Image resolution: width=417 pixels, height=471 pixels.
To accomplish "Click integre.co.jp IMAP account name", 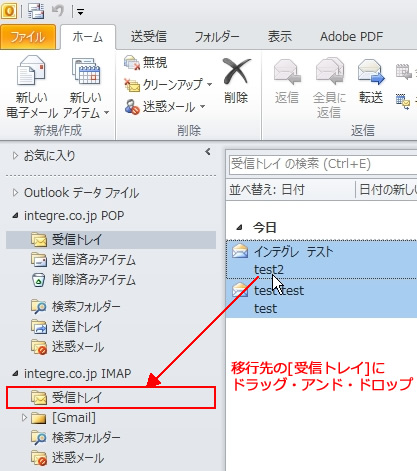I will [x=78, y=374].
